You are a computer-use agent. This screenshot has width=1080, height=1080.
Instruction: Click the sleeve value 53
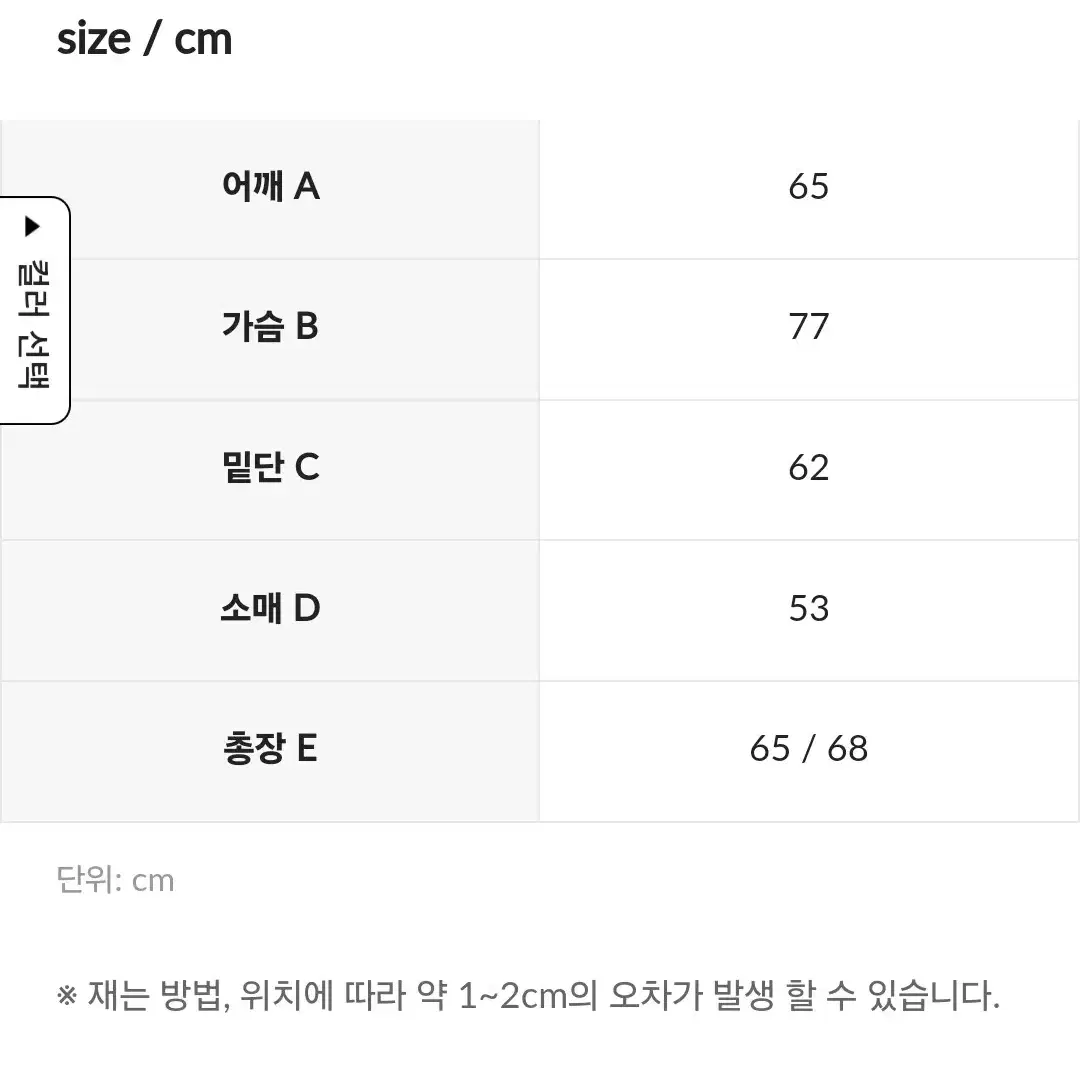point(809,608)
